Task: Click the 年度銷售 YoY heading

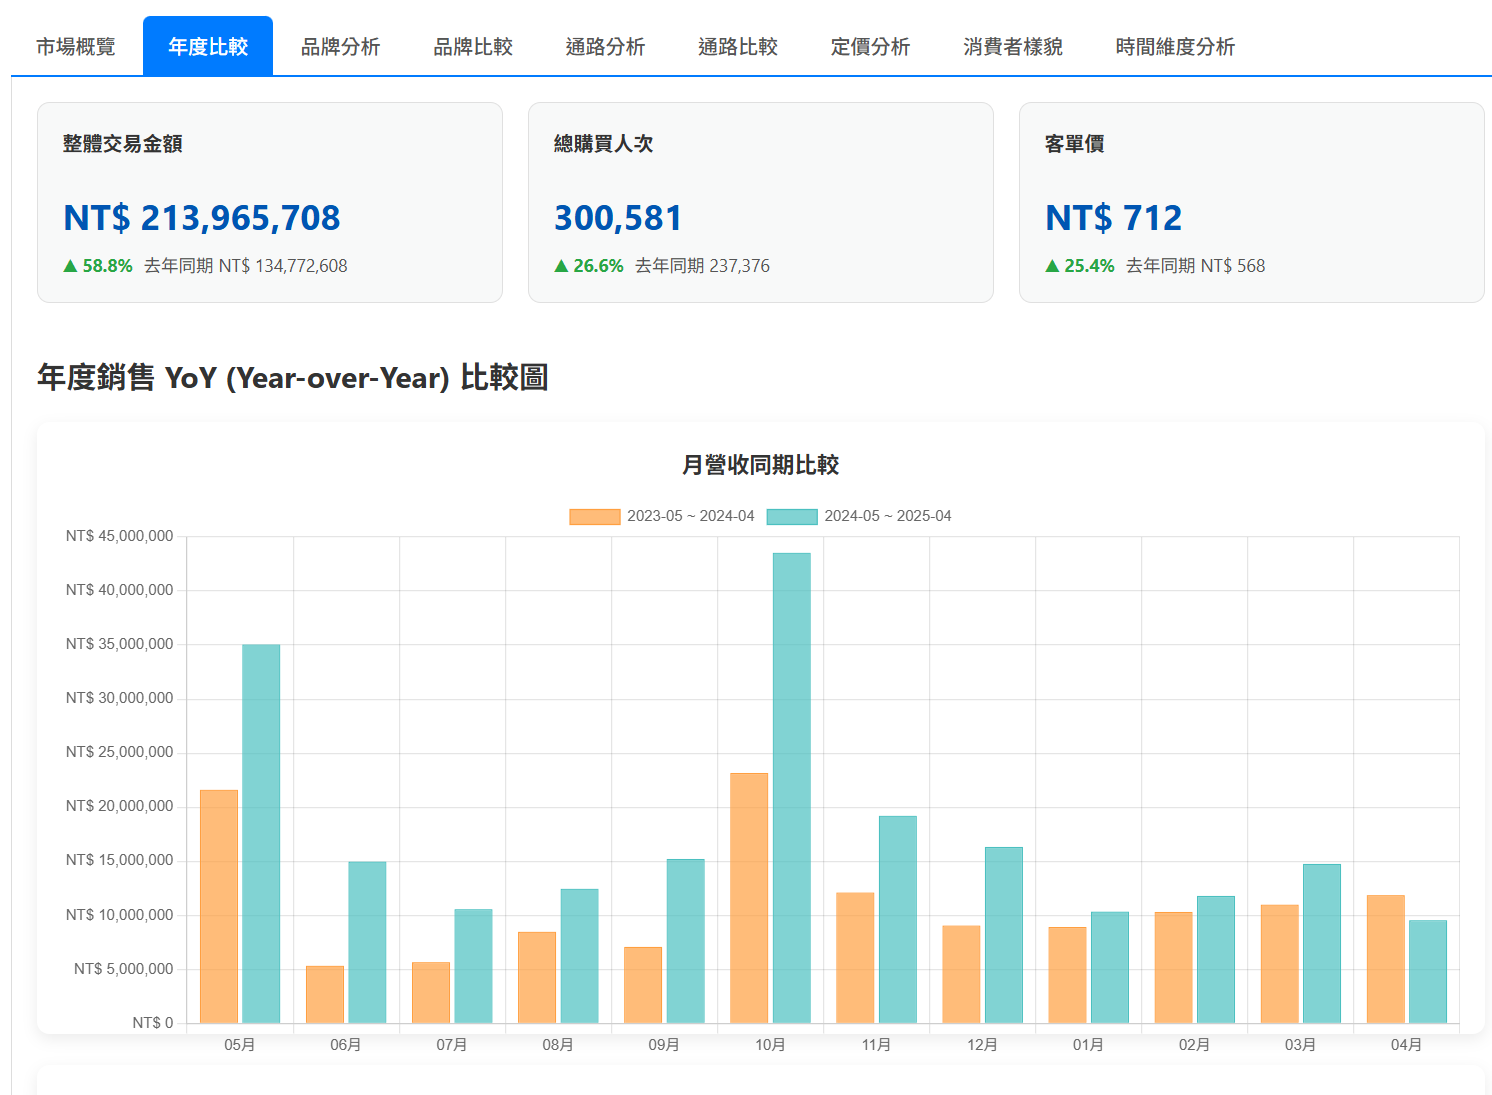Action: pyautogui.click(x=293, y=378)
